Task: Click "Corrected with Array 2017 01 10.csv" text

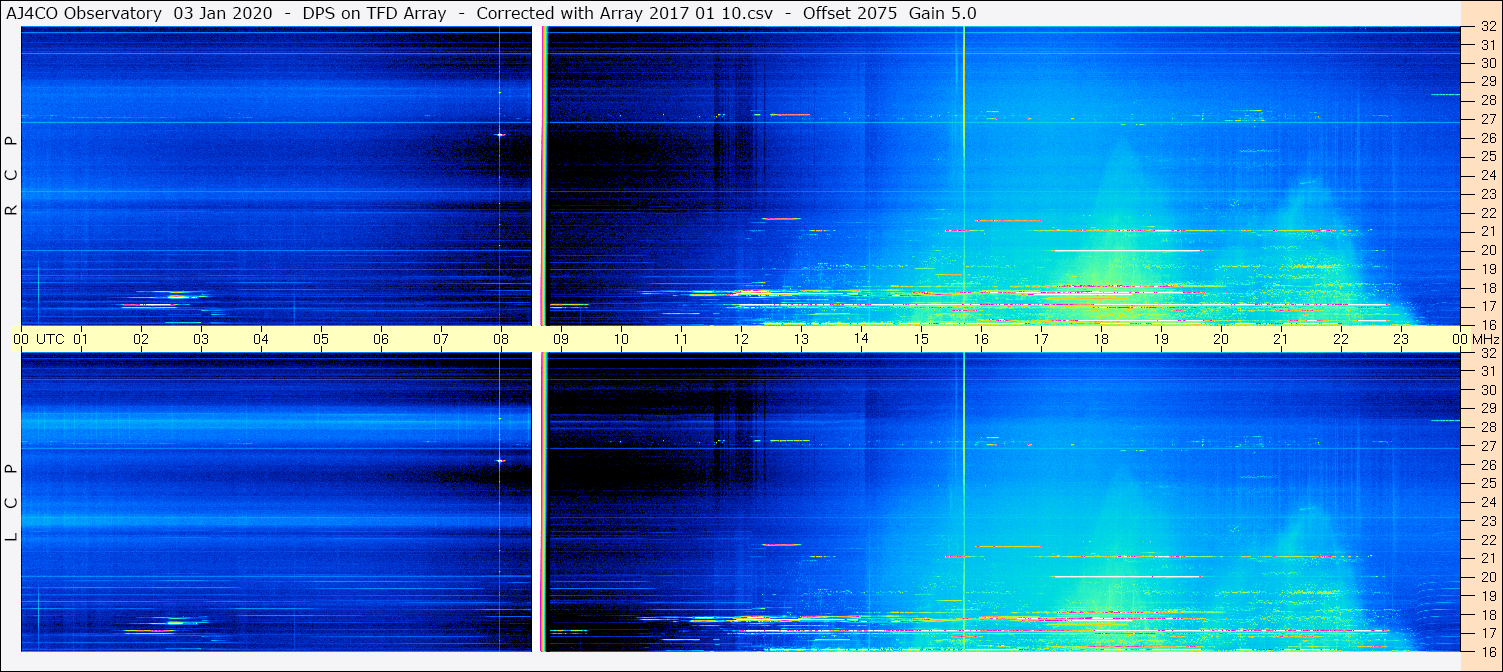Action: point(623,13)
